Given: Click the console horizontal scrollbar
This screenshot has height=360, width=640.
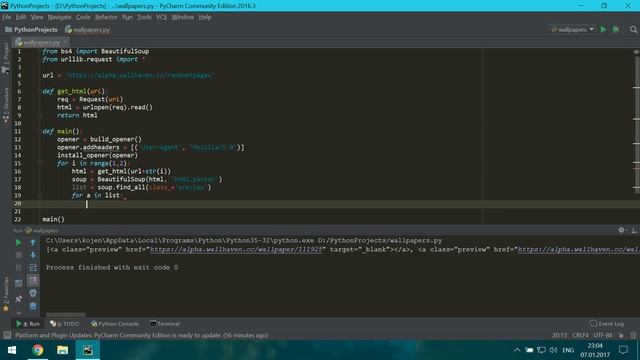Looking at the screenshot, I should click(66, 315).
